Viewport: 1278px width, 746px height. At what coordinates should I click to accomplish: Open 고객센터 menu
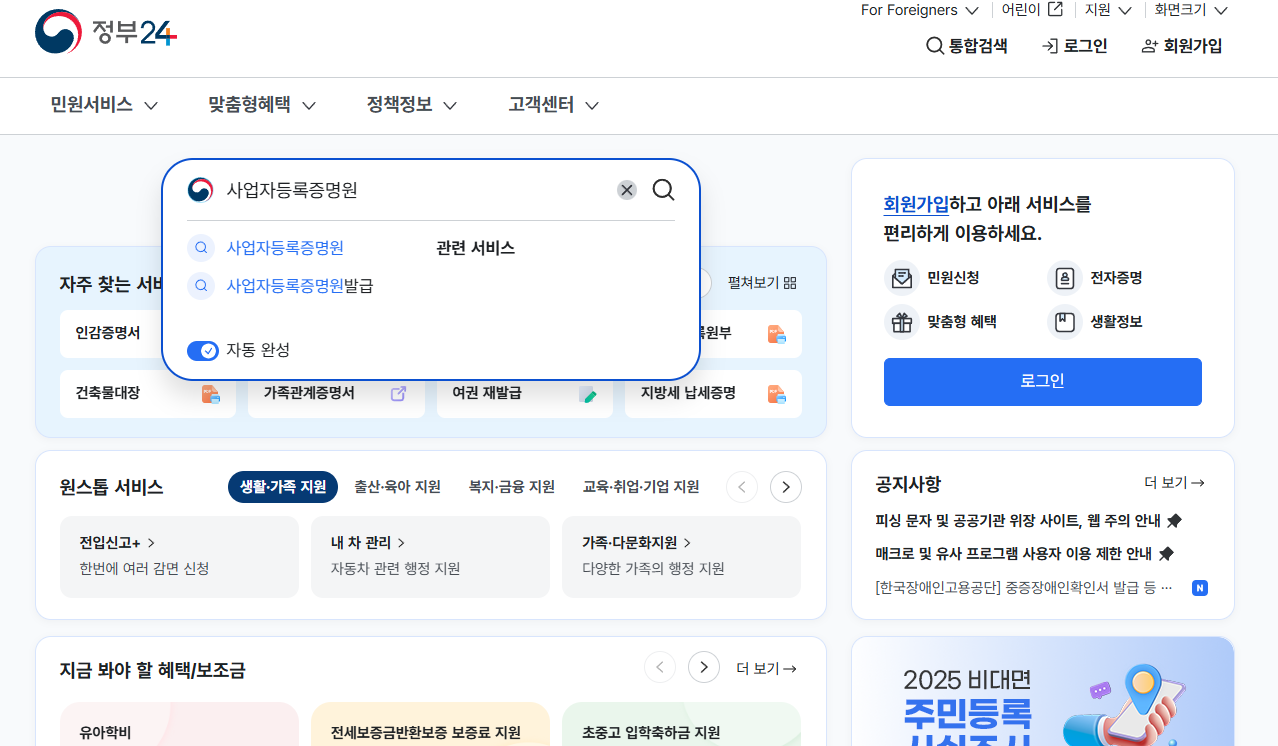coord(554,105)
